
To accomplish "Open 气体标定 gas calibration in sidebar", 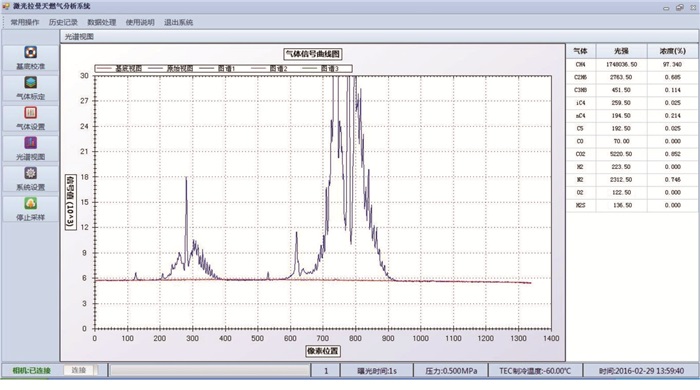I will 30,88.
